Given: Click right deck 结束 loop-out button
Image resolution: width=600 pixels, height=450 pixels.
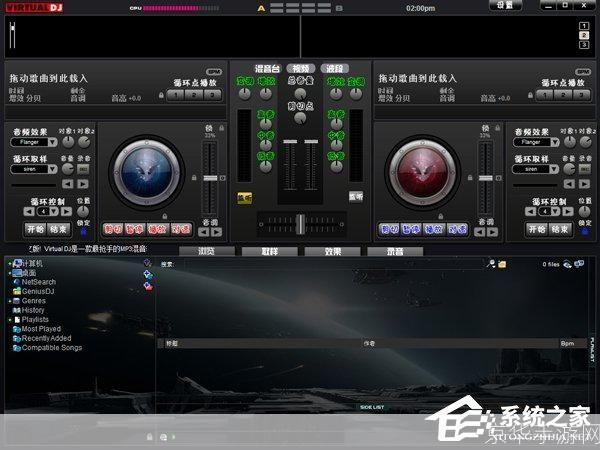Looking at the screenshot, I should (560, 229).
